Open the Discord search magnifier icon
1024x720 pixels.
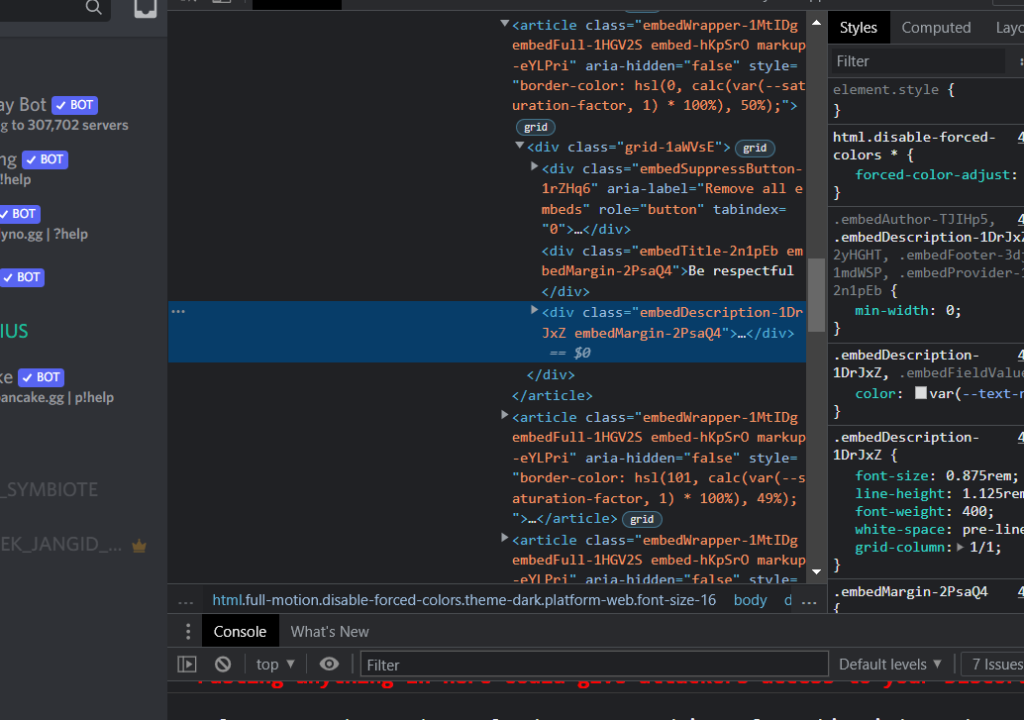(93, 7)
